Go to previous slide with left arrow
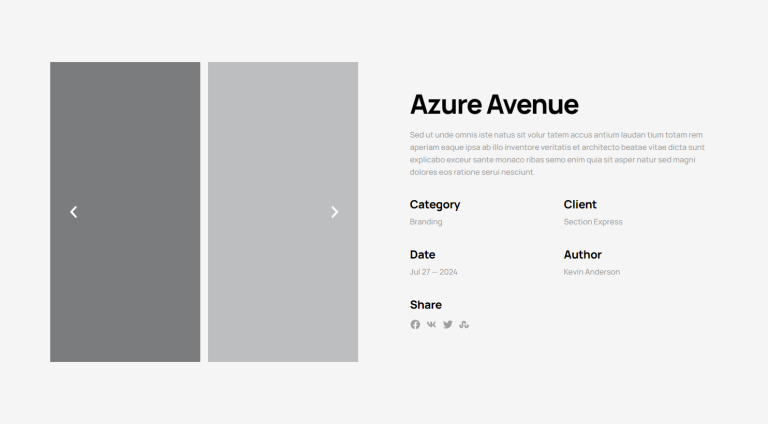 (73, 212)
